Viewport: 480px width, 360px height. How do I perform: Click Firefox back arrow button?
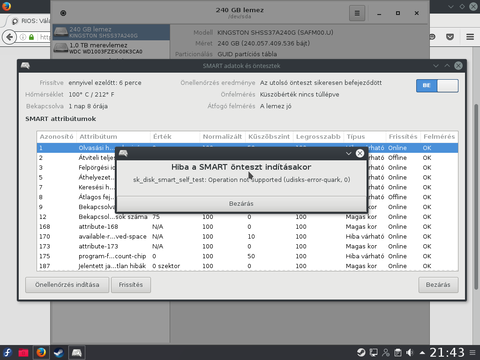(x=9, y=37)
